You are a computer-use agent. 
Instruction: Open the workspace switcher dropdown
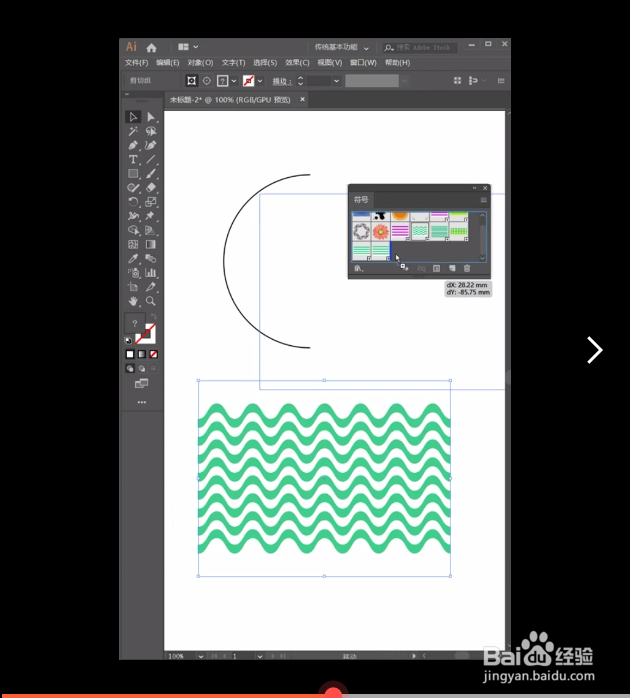(341, 47)
